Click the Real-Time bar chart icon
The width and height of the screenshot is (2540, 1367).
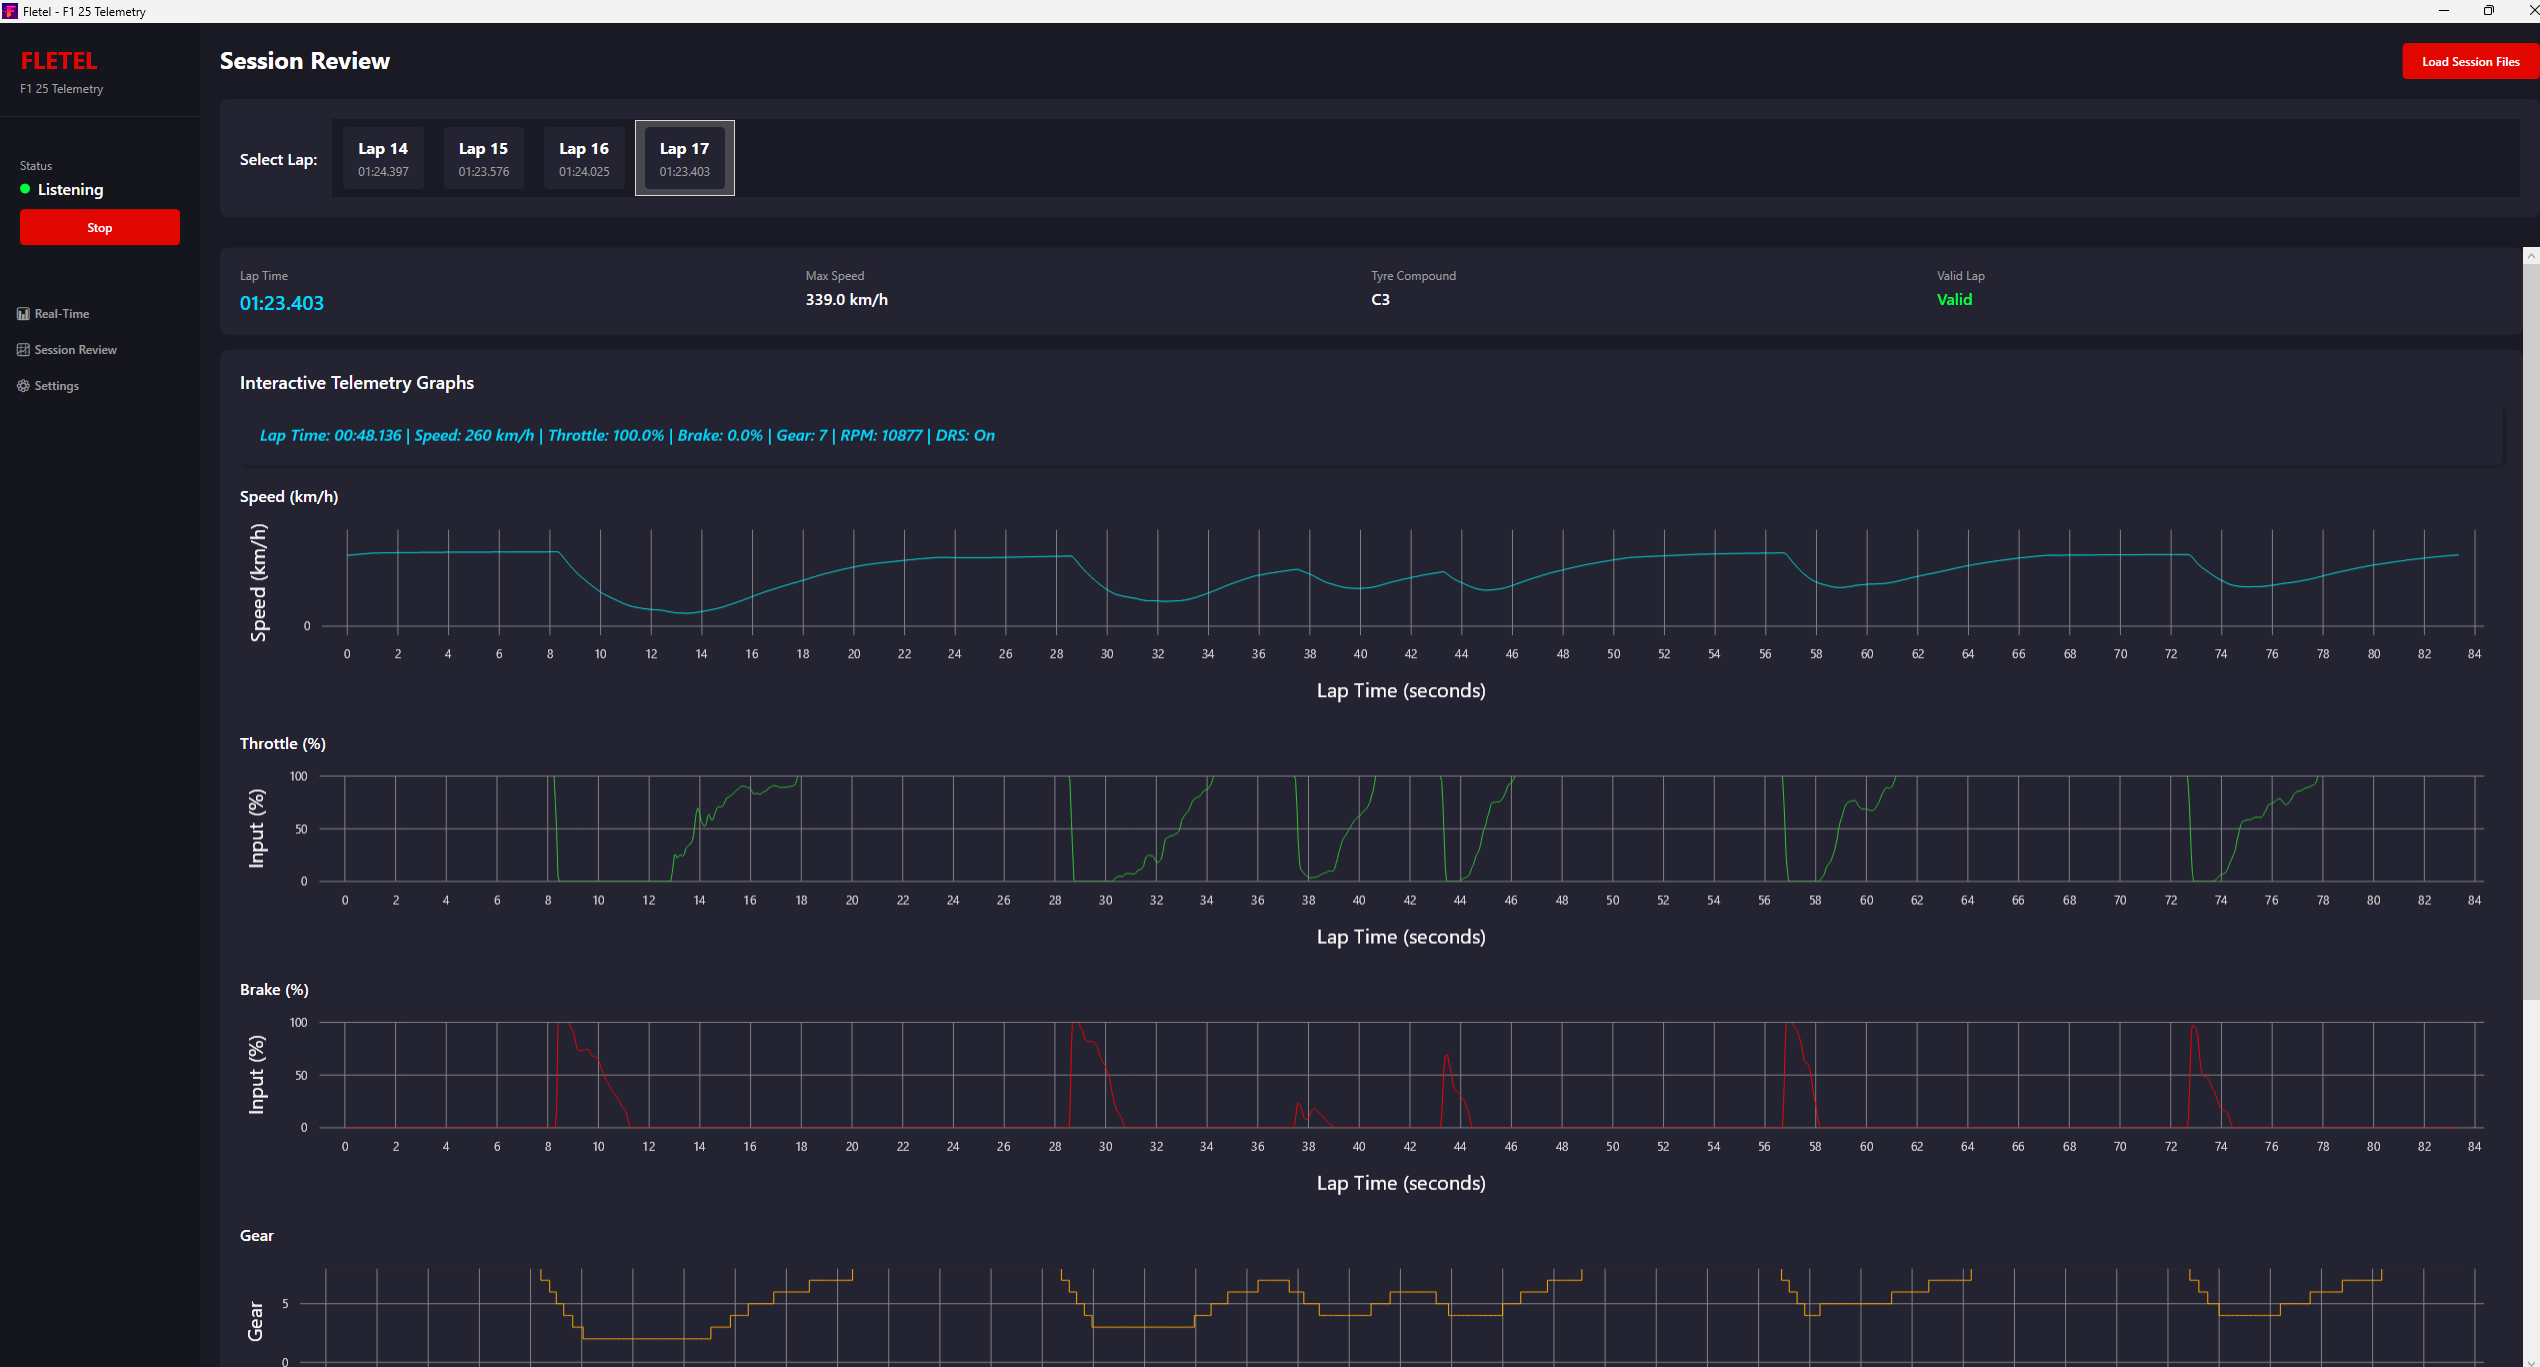tap(23, 314)
